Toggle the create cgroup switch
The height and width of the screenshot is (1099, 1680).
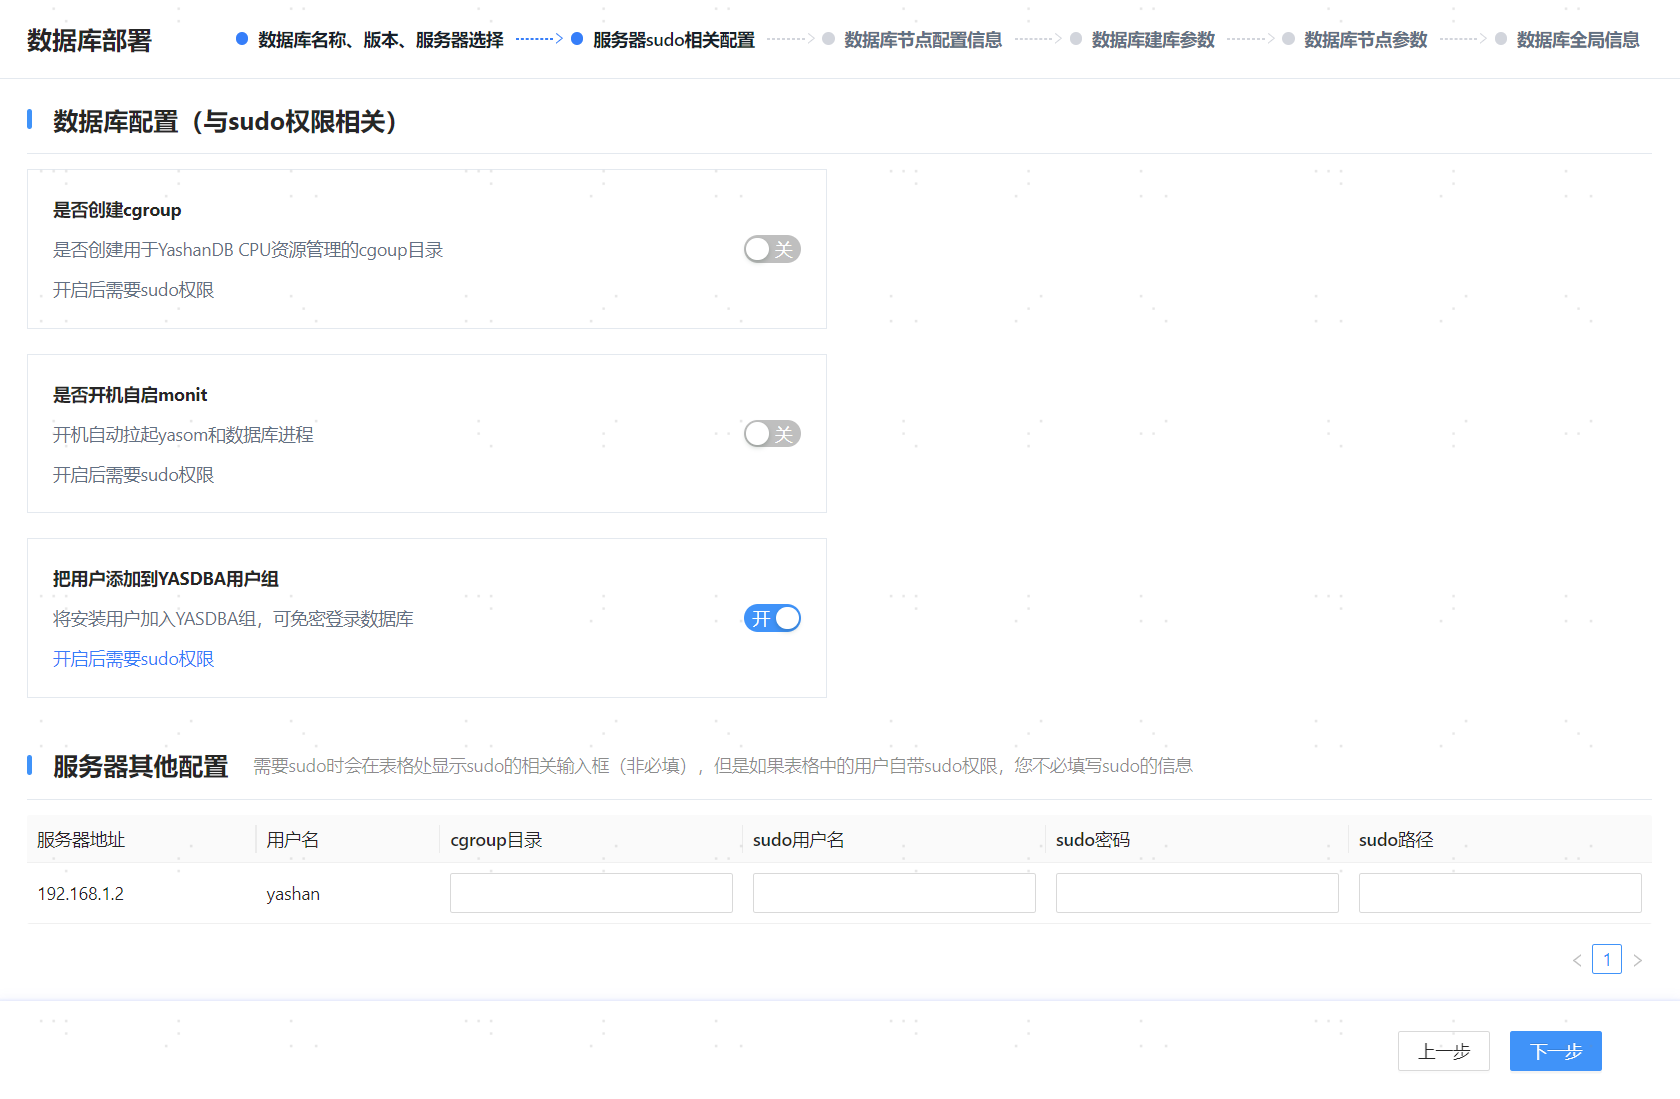pyautogui.click(x=771, y=249)
